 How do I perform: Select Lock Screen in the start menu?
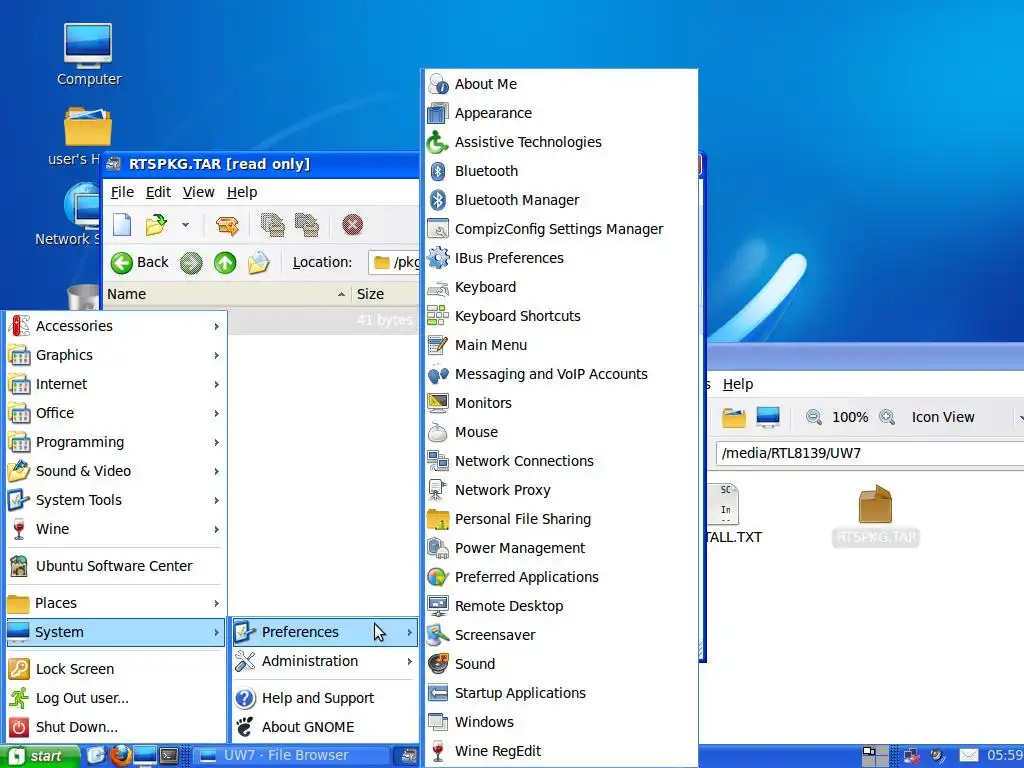116,669
